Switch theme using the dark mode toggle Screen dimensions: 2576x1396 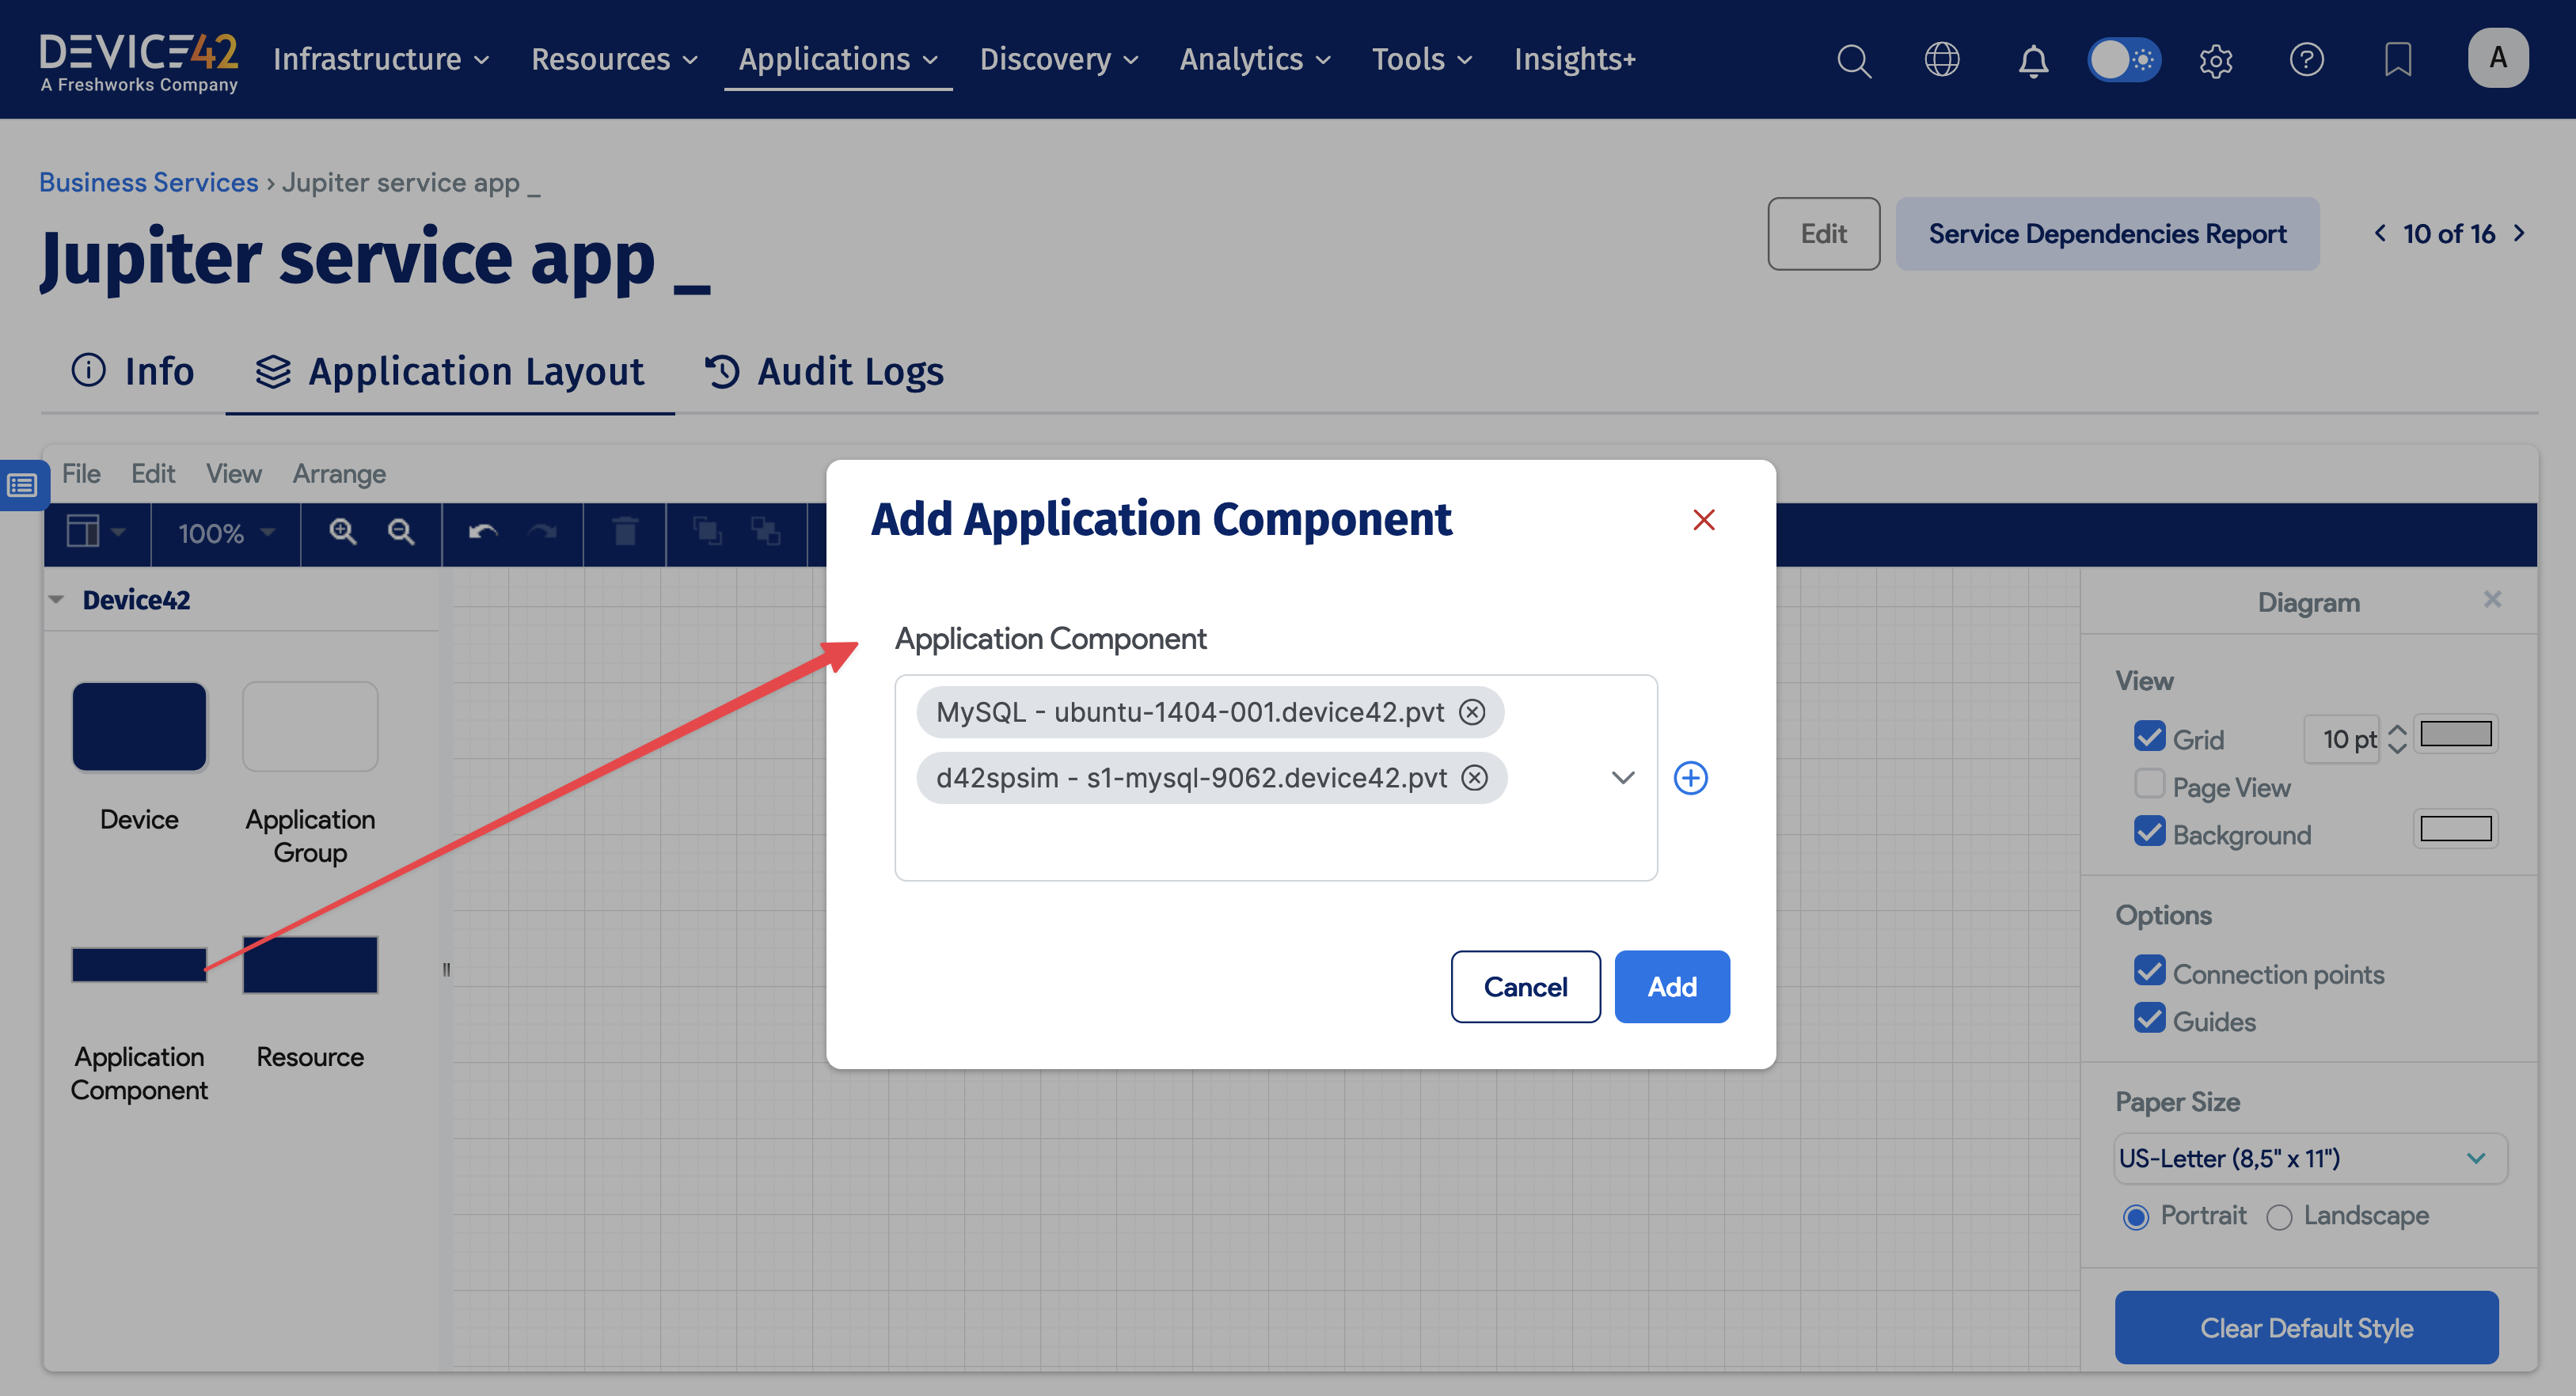pos(2124,59)
